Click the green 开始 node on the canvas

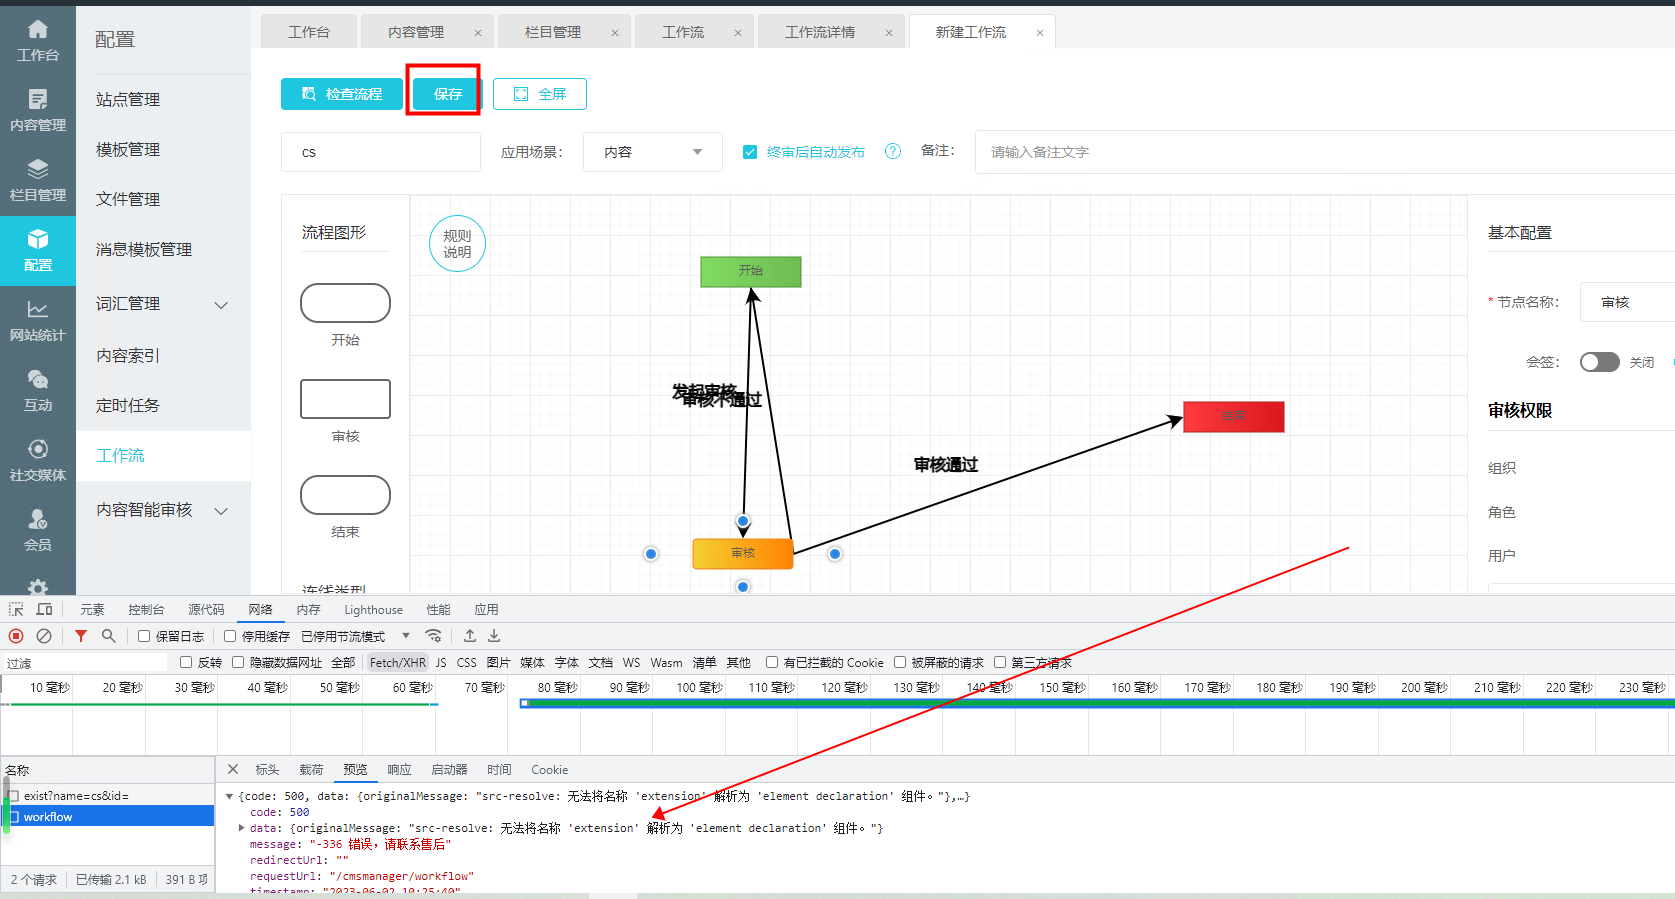[751, 271]
